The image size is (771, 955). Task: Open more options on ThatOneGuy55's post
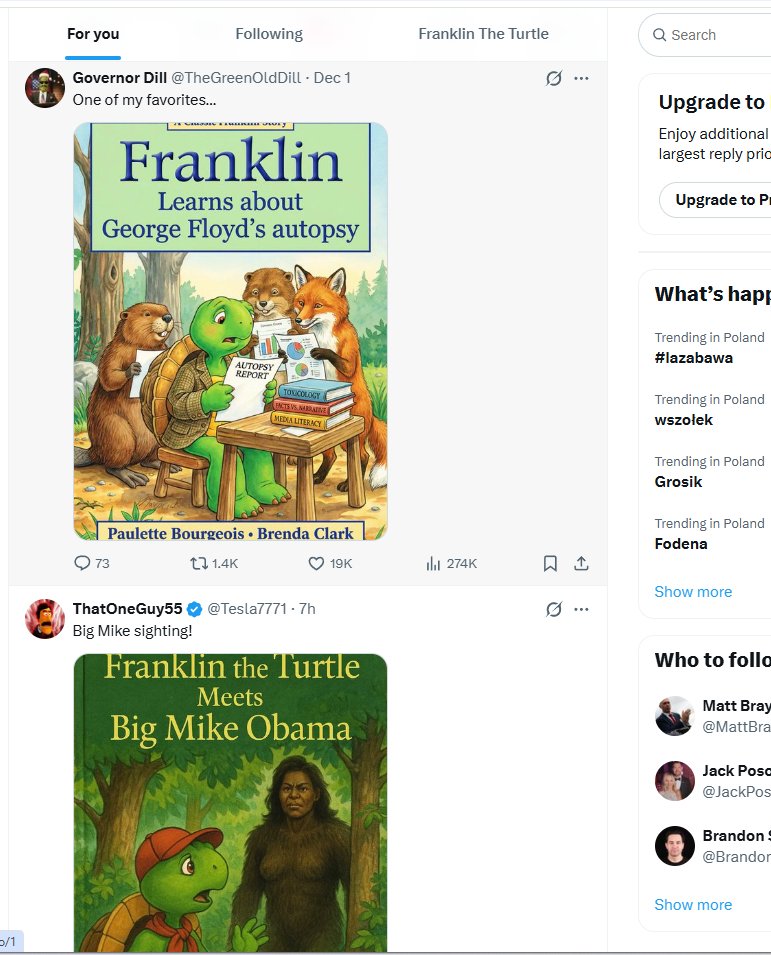pos(581,609)
